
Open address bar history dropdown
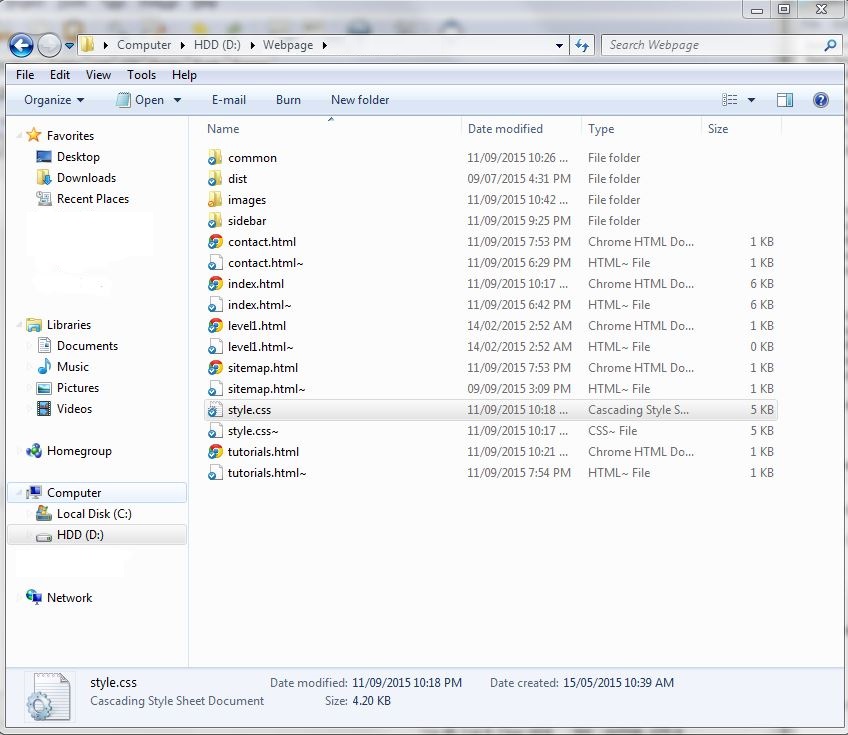pos(559,45)
